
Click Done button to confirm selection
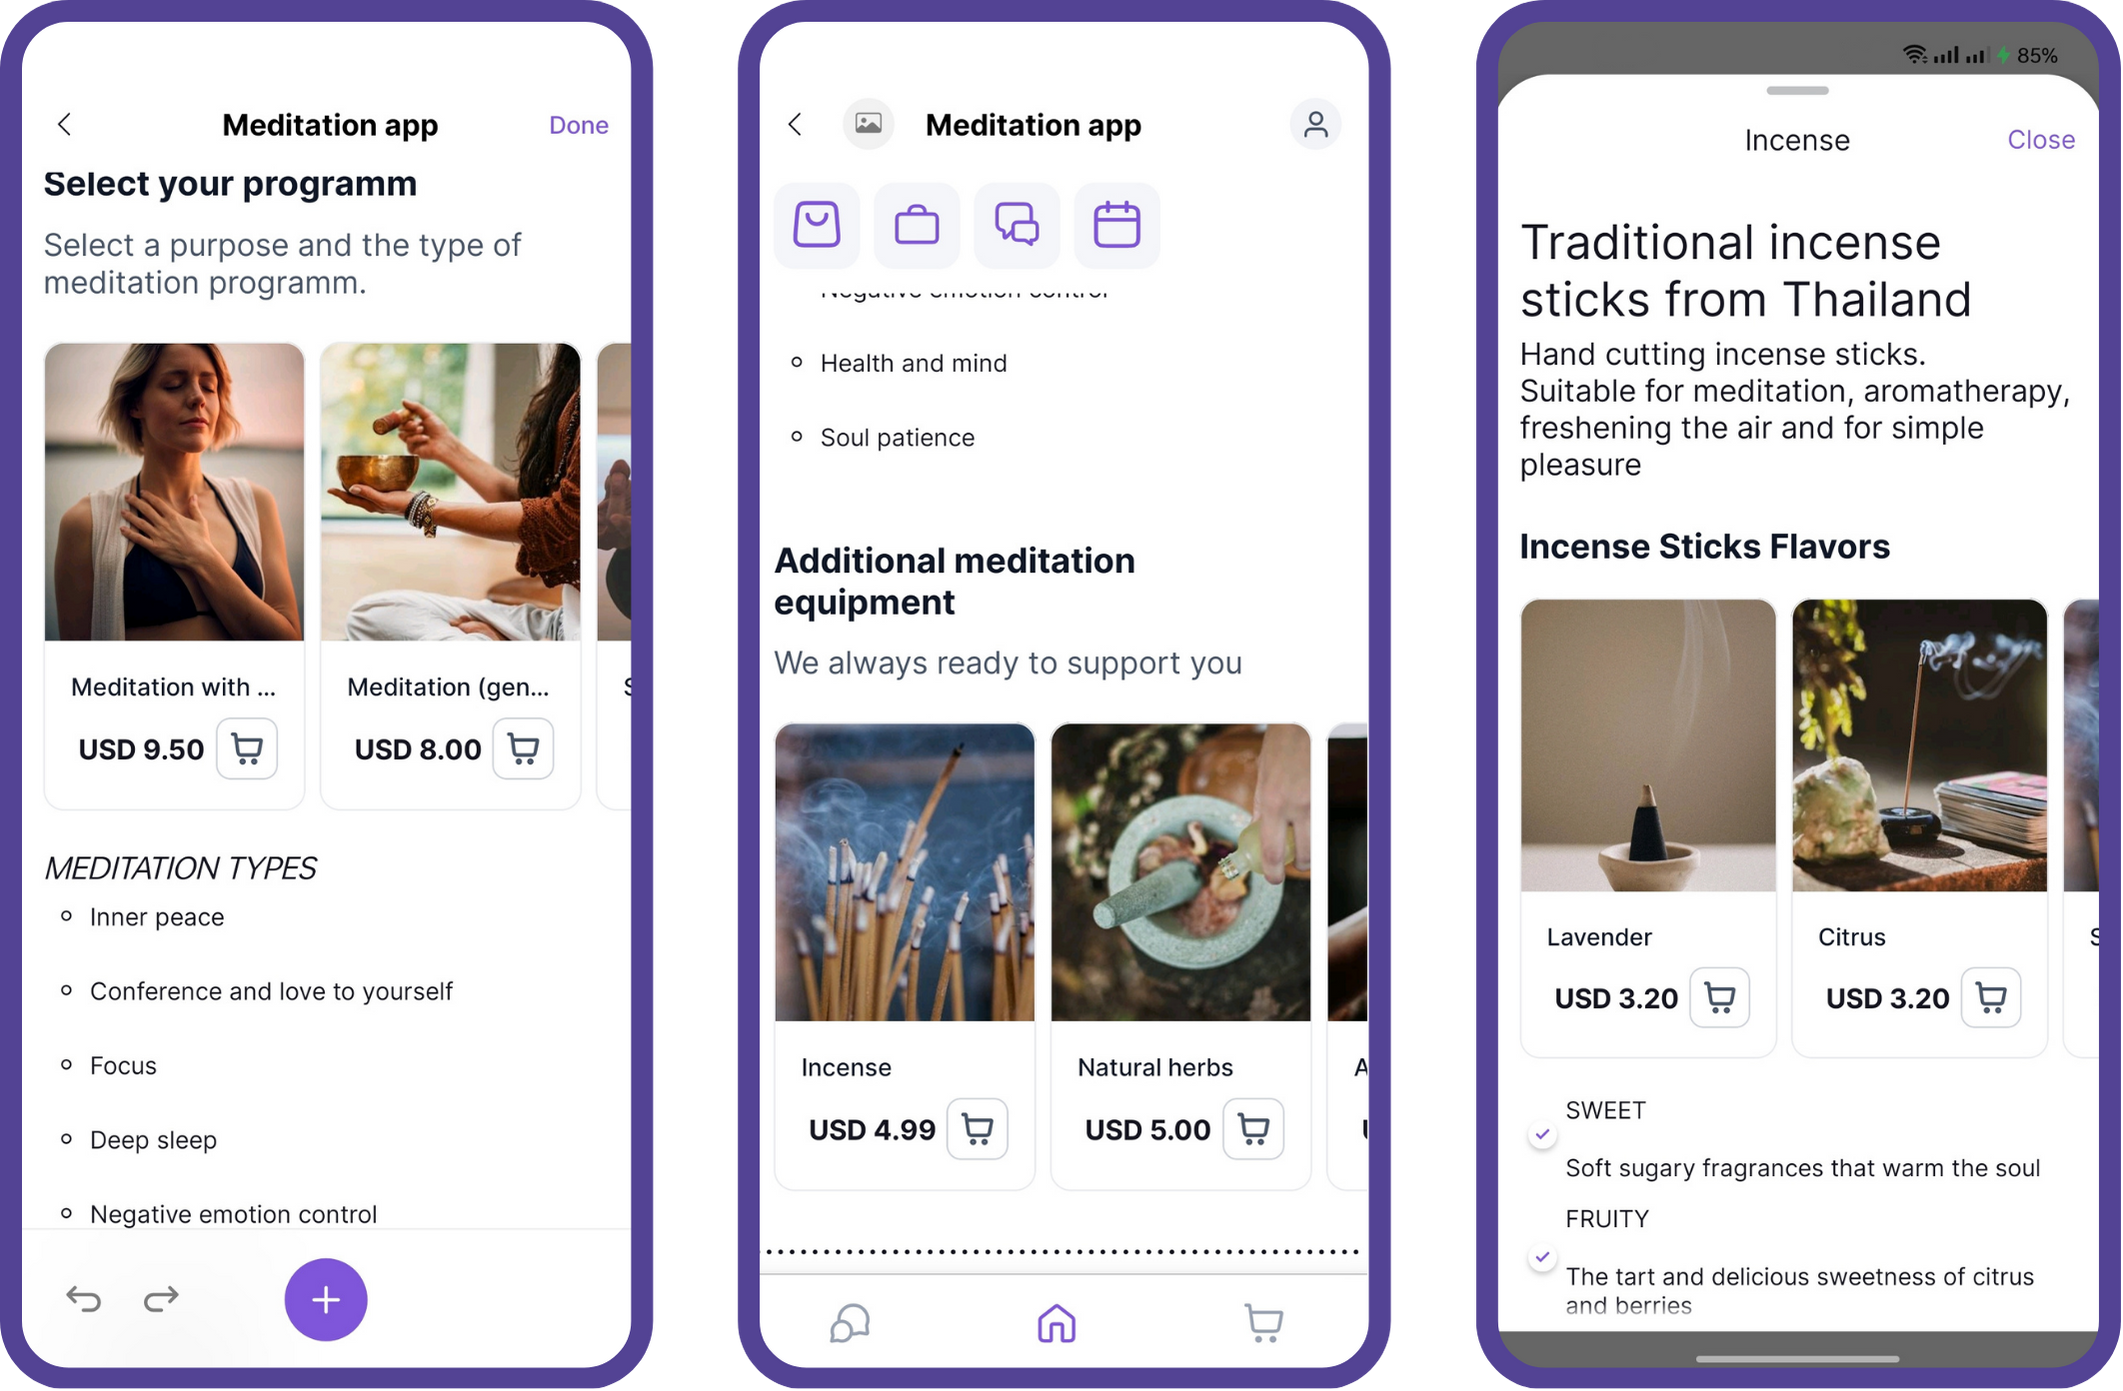[x=577, y=124]
